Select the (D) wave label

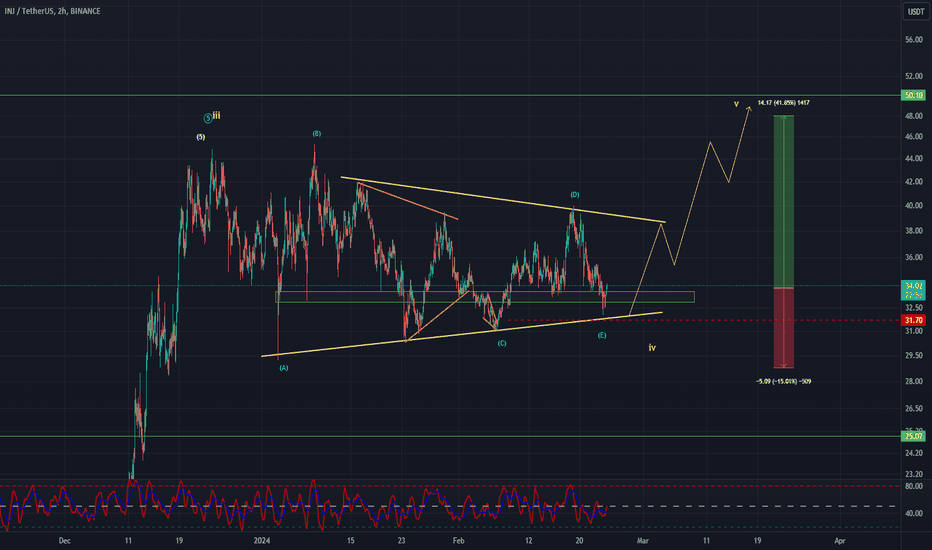575,195
